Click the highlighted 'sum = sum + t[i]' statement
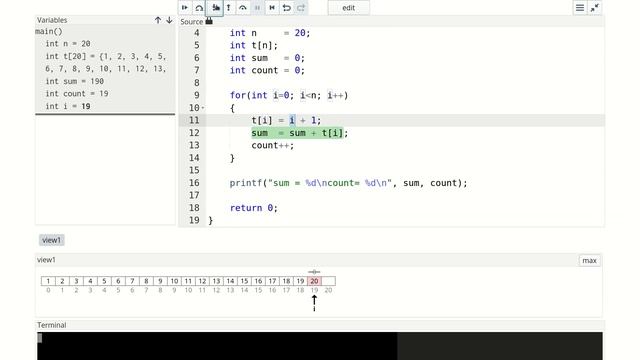The height and width of the screenshot is (360, 640). (297, 133)
